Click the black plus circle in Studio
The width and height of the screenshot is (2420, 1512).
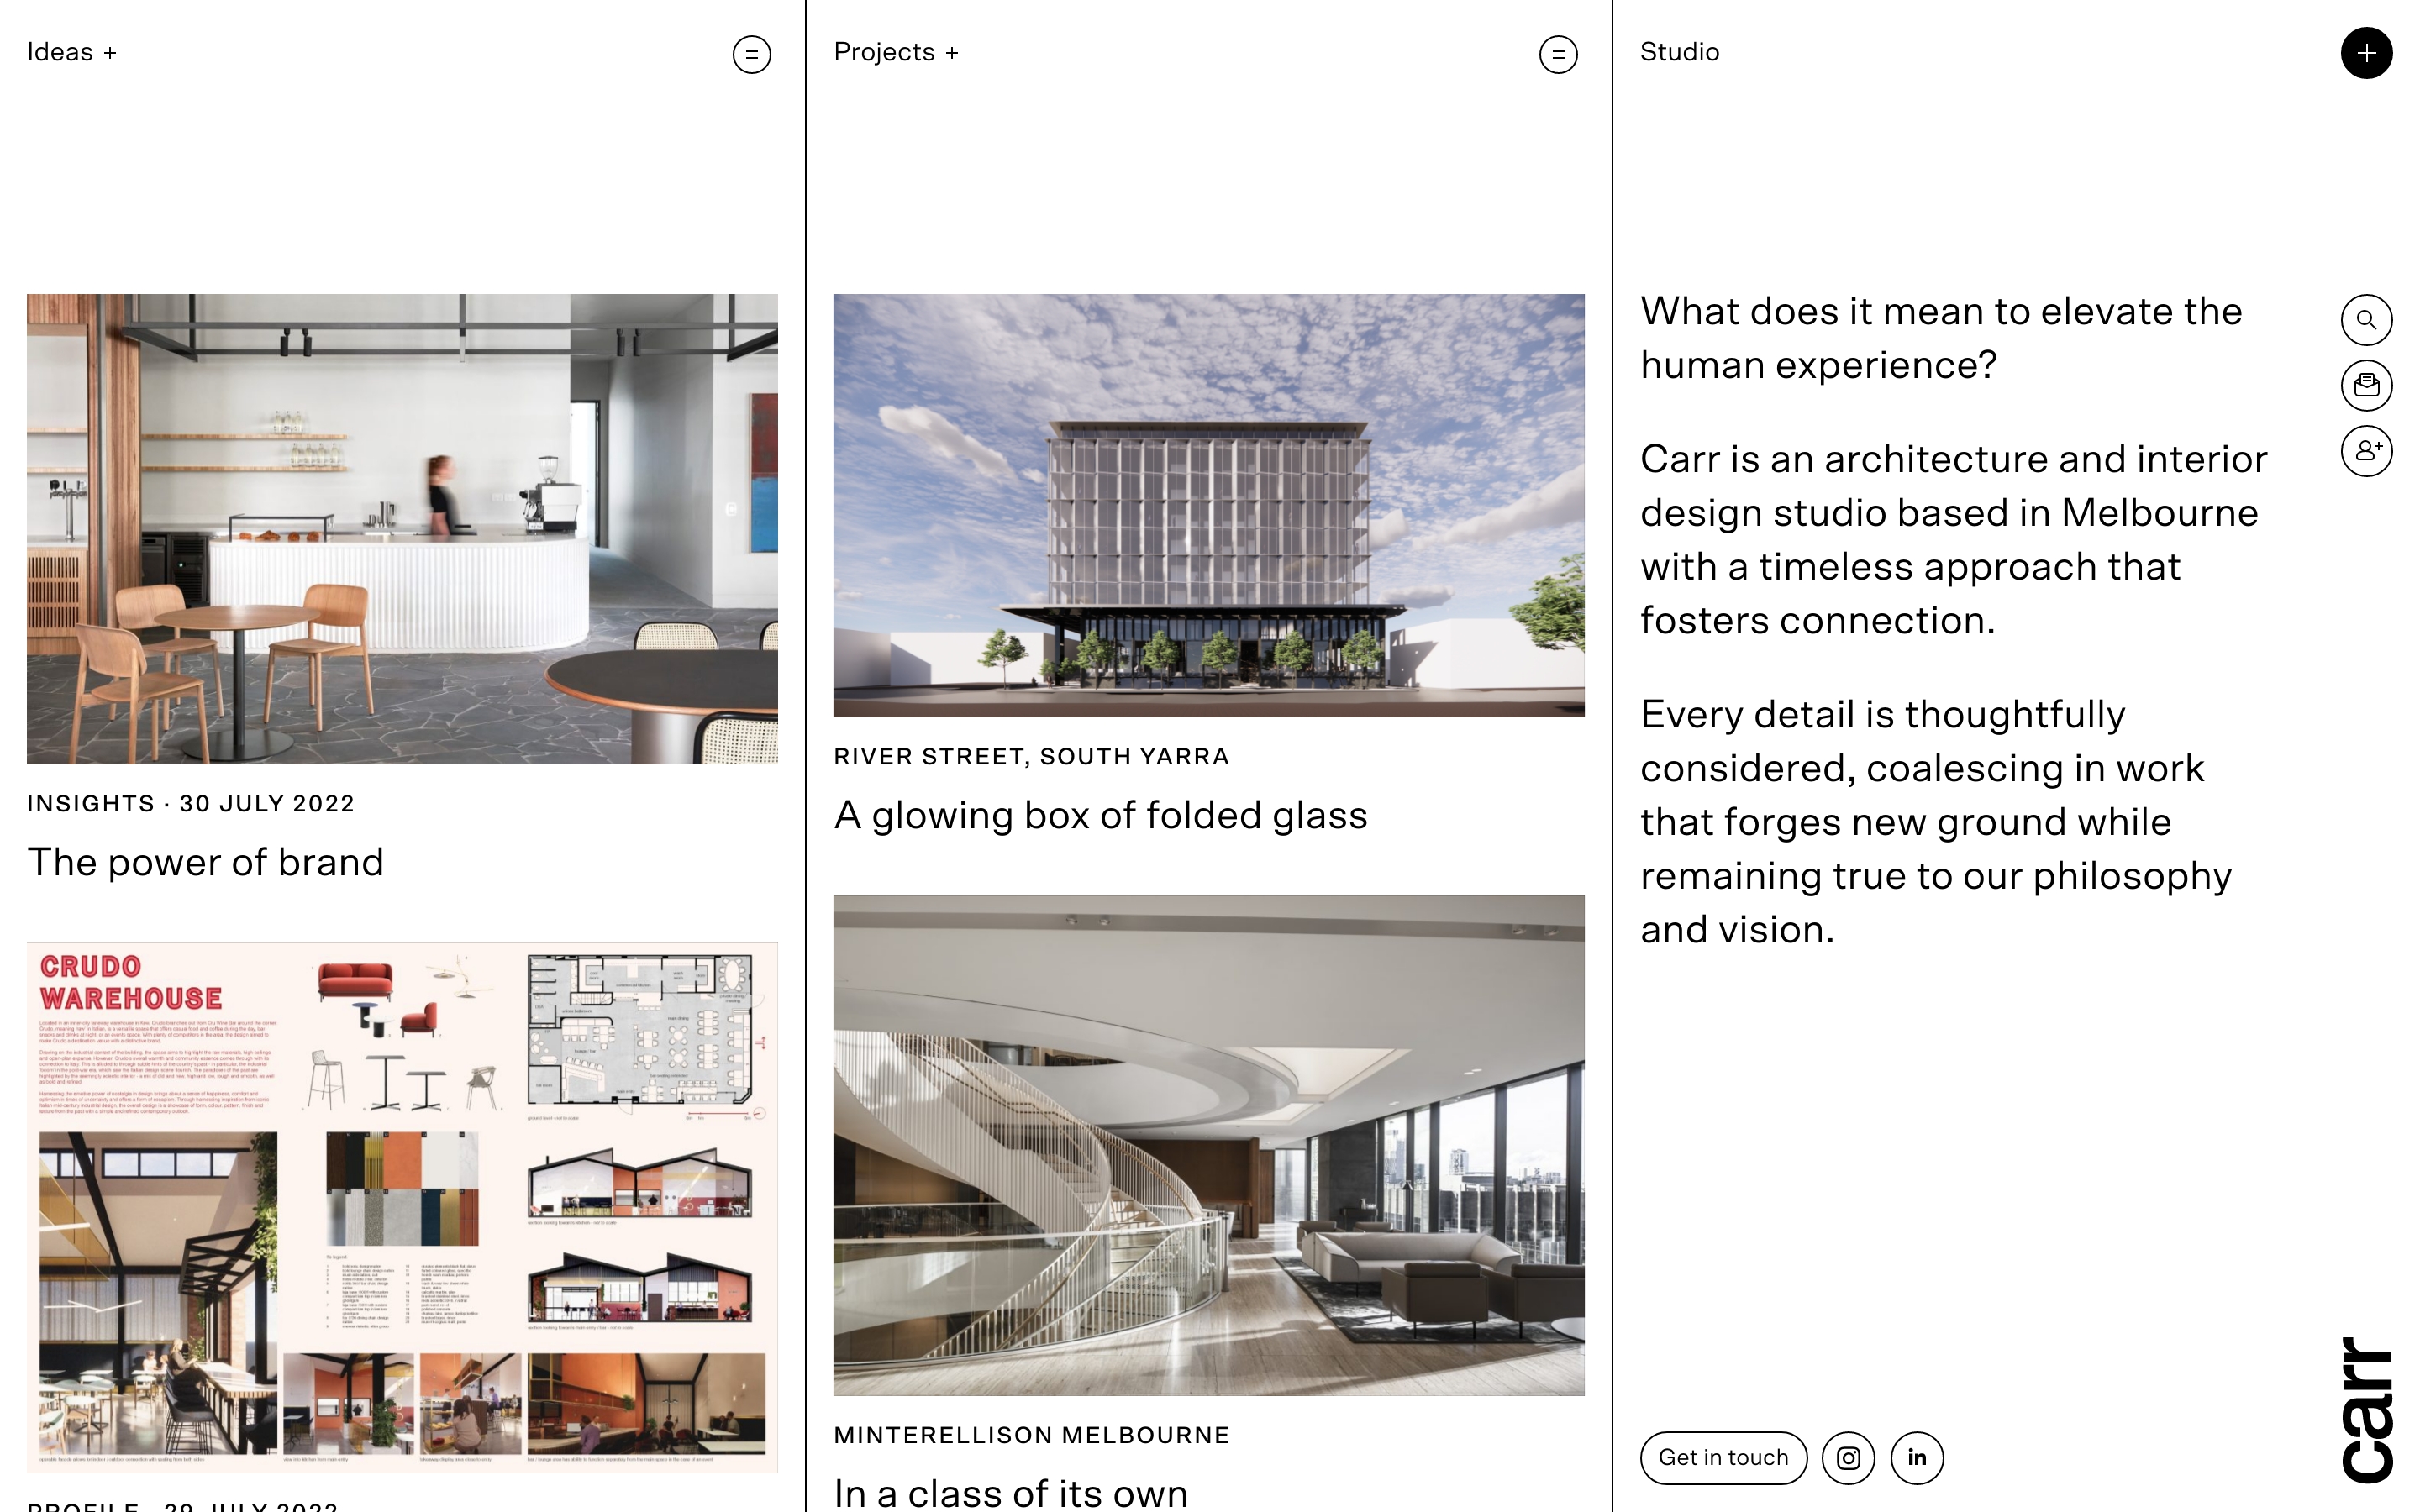2365,53
